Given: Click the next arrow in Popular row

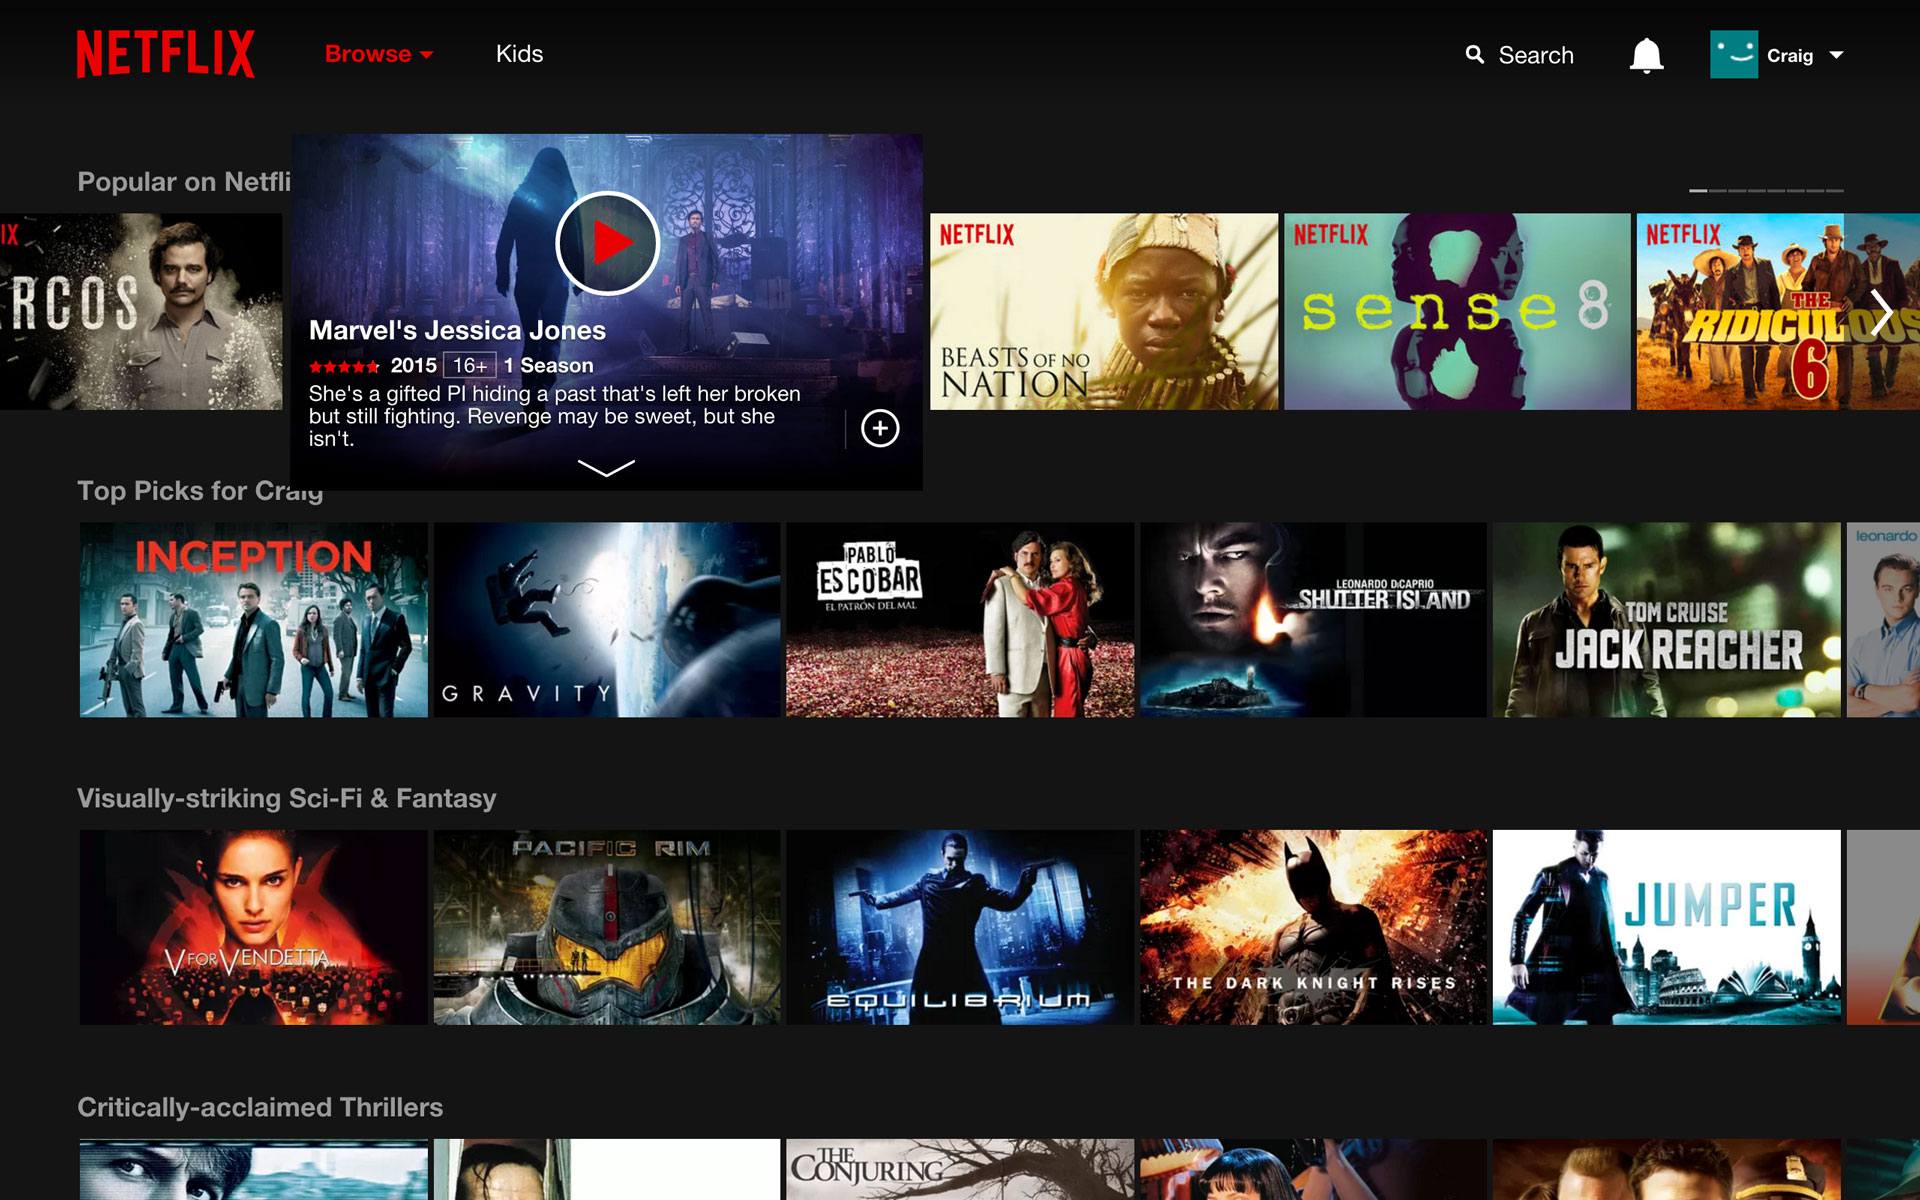Looking at the screenshot, I should 1881,313.
